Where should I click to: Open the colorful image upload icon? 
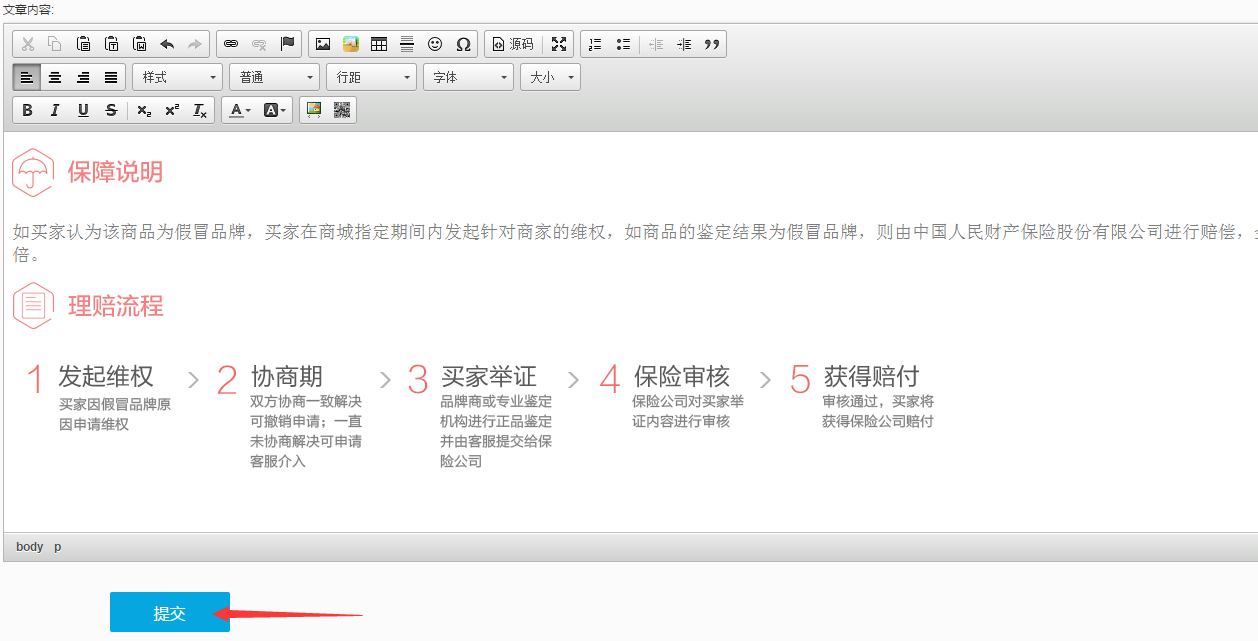coord(351,44)
